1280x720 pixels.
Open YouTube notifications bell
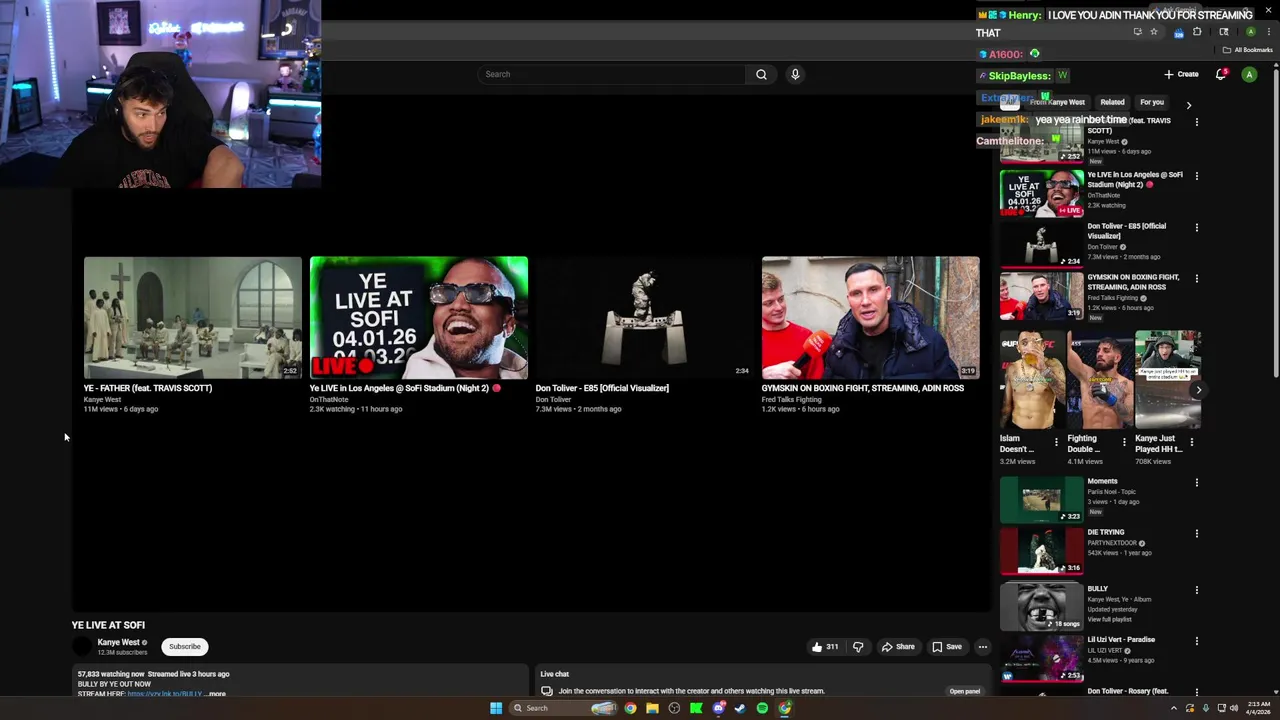coord(1221,74)
